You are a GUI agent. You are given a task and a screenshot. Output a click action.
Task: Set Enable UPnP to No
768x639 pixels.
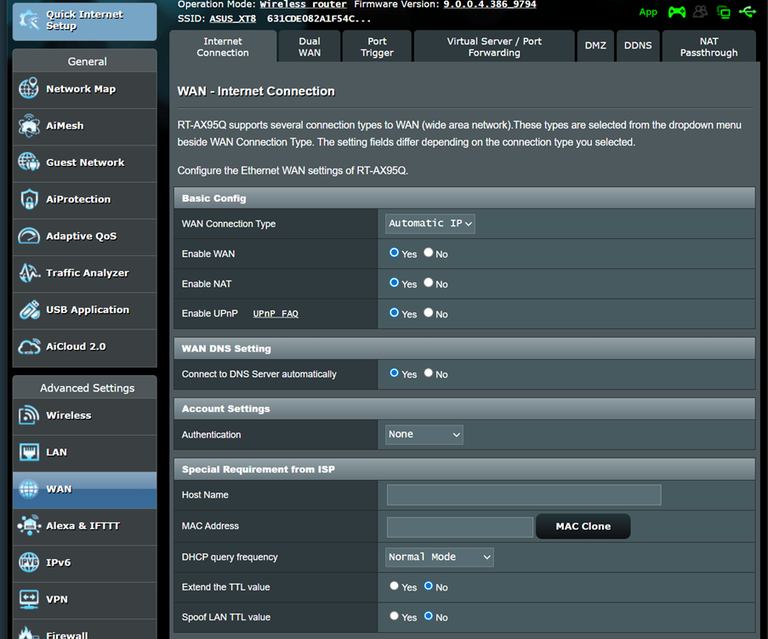(x=428, y=312)
